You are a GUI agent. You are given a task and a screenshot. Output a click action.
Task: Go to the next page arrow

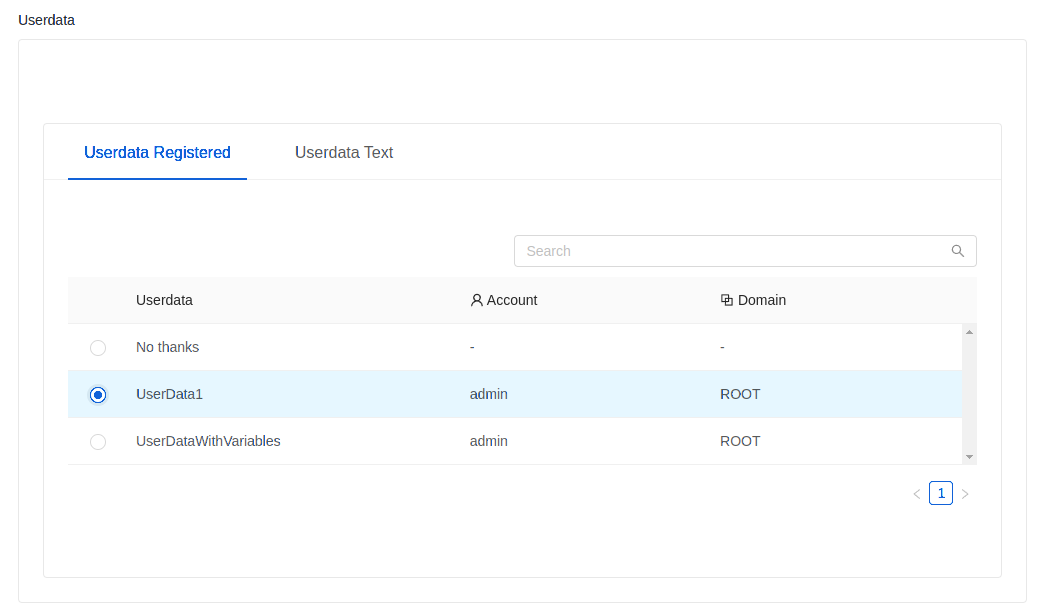pyautogui.click(x=965, y=494)
